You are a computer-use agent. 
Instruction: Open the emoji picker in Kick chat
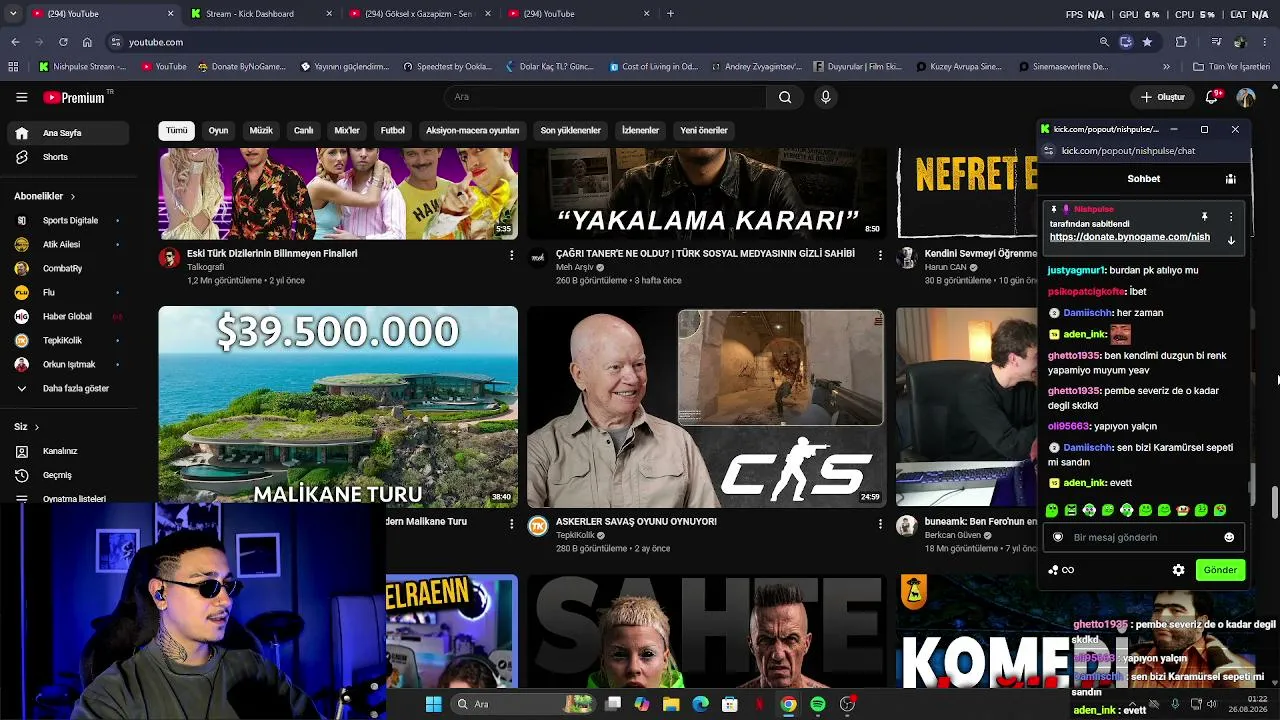(x=1229, y=537)
